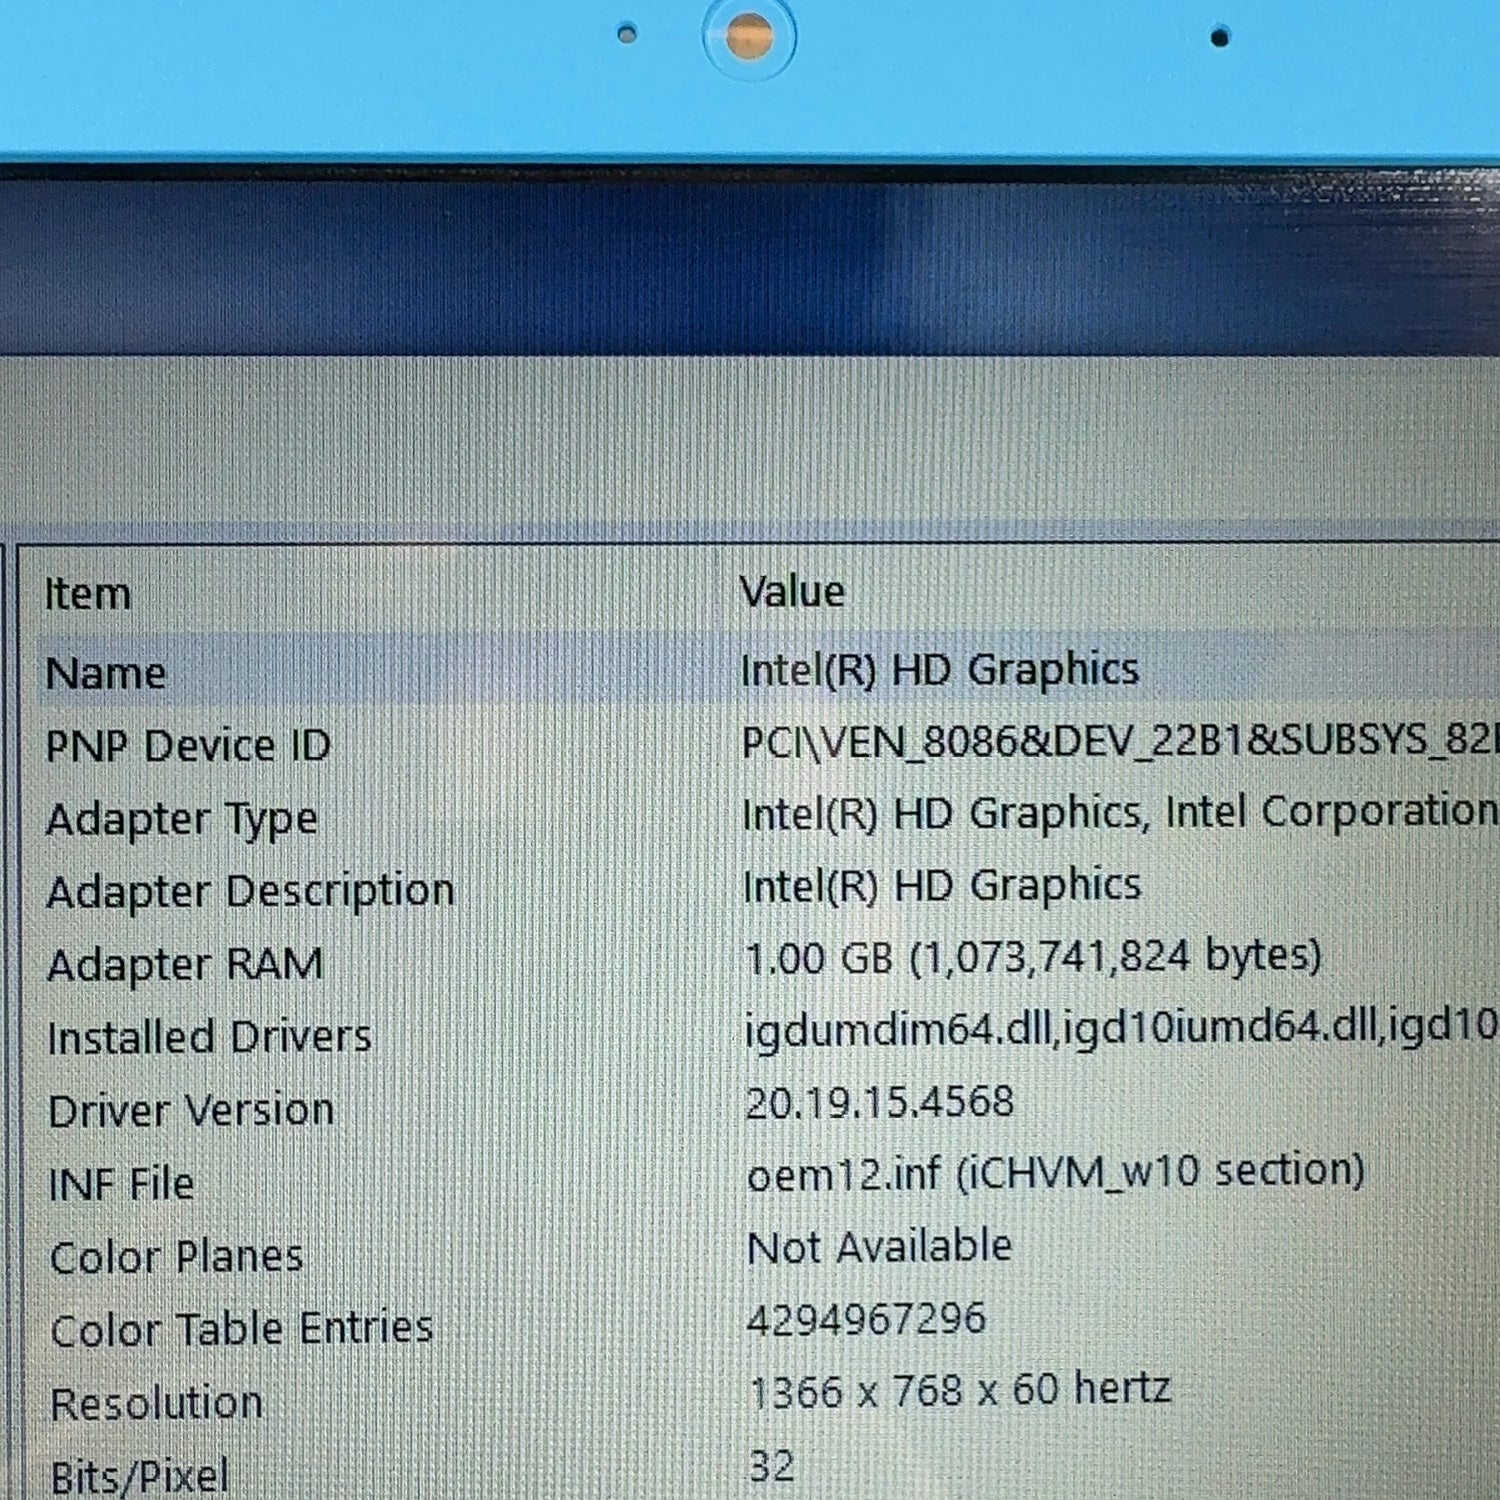Click the Adapter Description value text
Image resolution: width=1500 pixels, height=1500 pixels.
pos(941,885)
